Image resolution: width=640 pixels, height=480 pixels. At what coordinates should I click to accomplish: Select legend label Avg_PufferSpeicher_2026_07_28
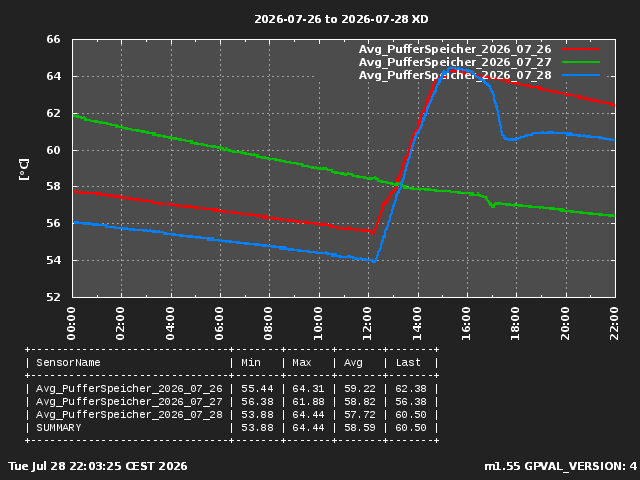click(x=455, y=76)
